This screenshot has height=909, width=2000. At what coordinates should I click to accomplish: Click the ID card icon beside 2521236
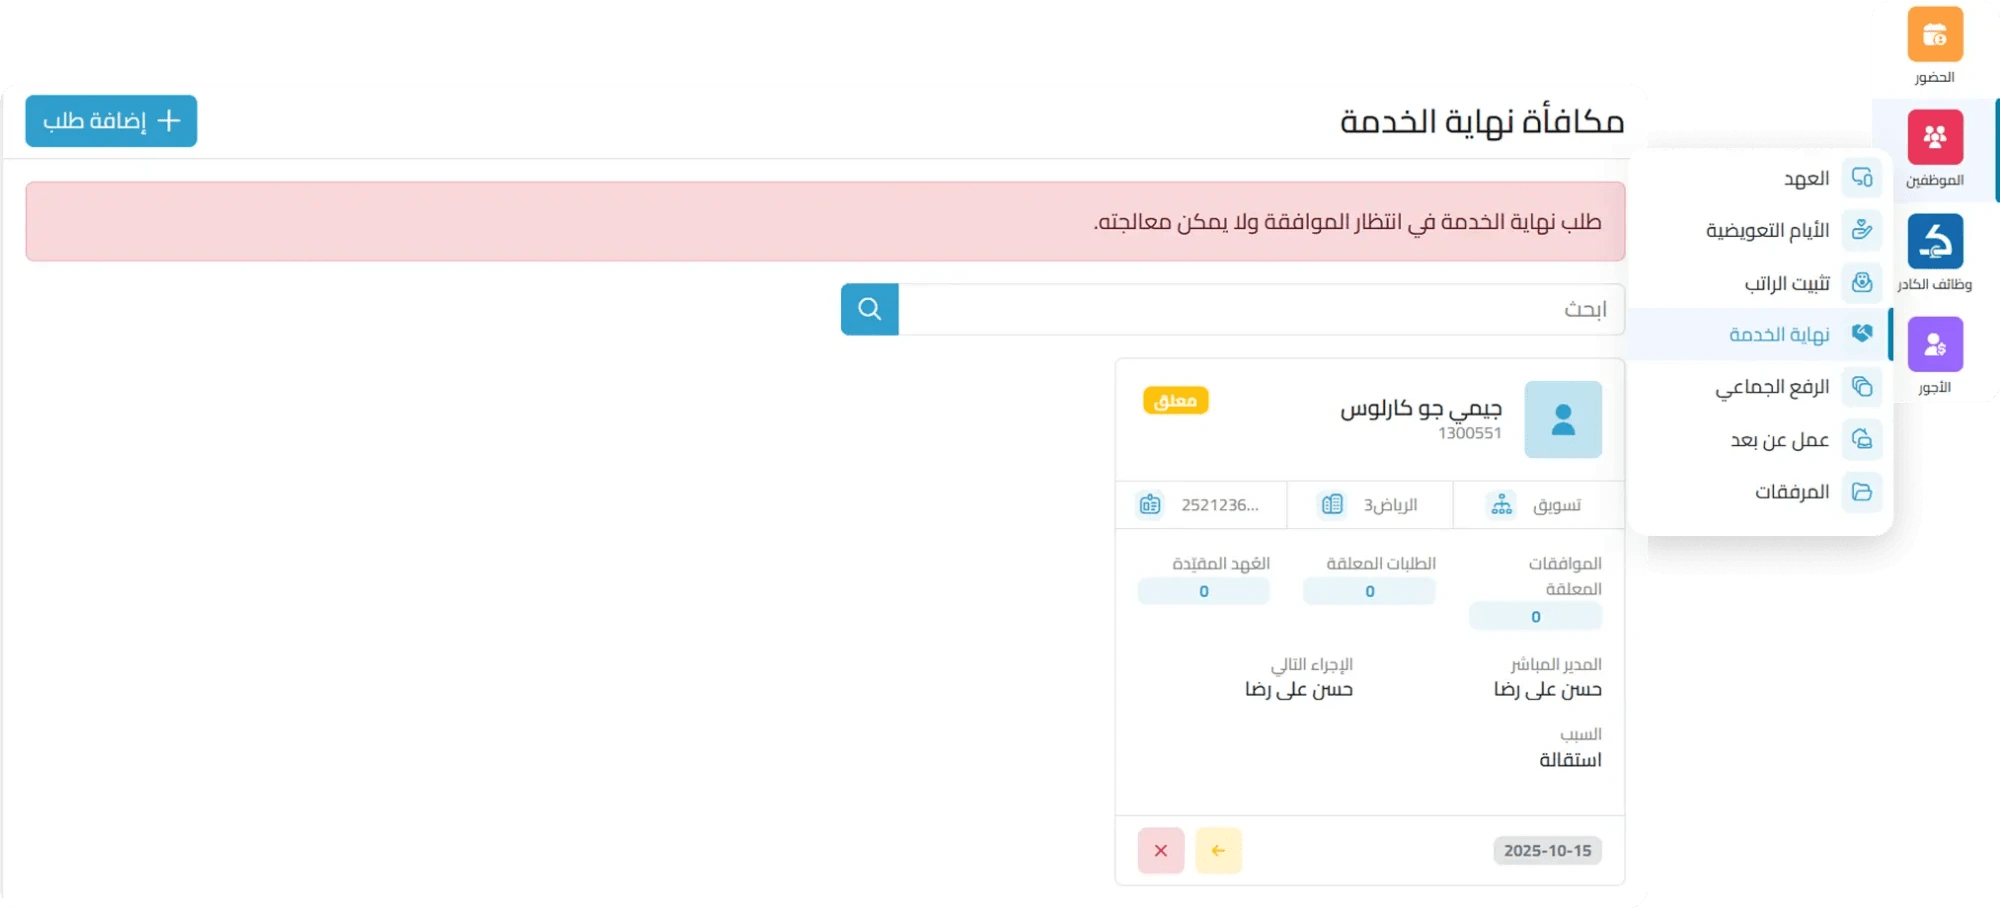[1150, 505]
